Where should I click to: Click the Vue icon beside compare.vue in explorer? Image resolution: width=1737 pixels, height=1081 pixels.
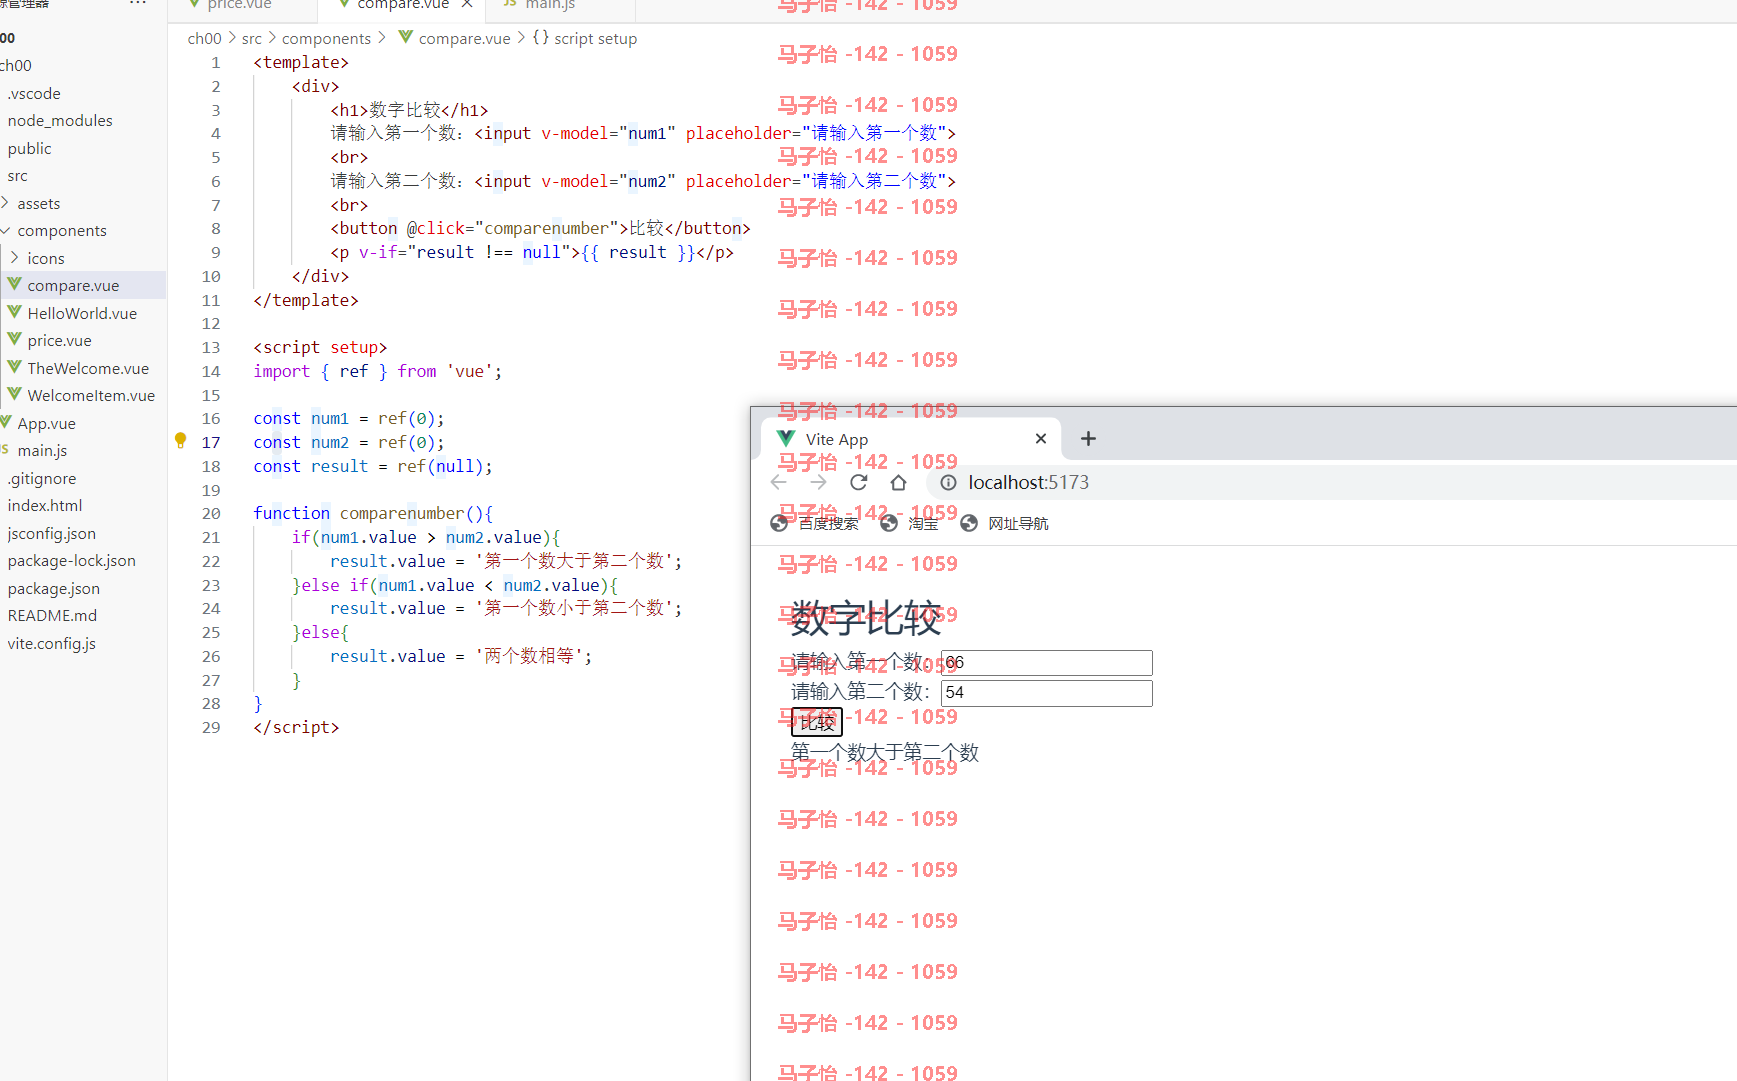click(x=14, y=284)
